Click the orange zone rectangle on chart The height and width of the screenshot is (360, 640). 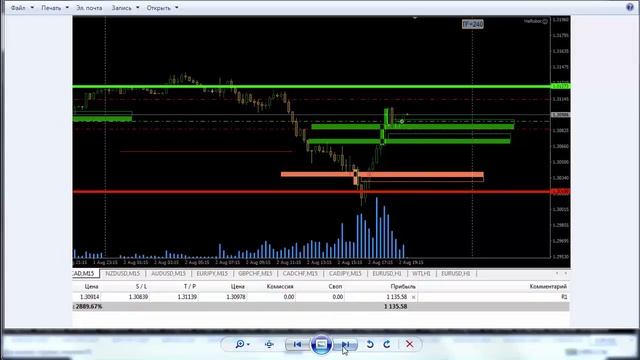tap(382, 174)
